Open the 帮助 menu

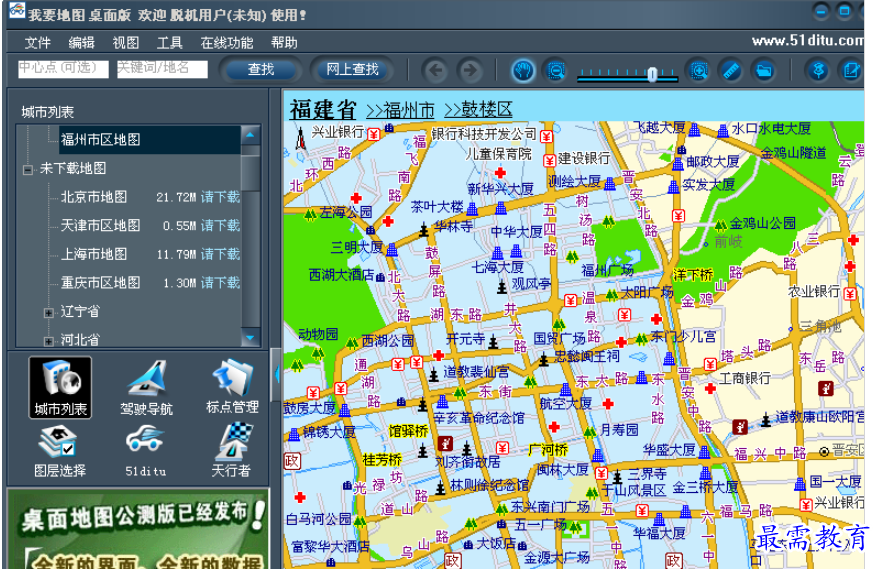click(284, 43)
